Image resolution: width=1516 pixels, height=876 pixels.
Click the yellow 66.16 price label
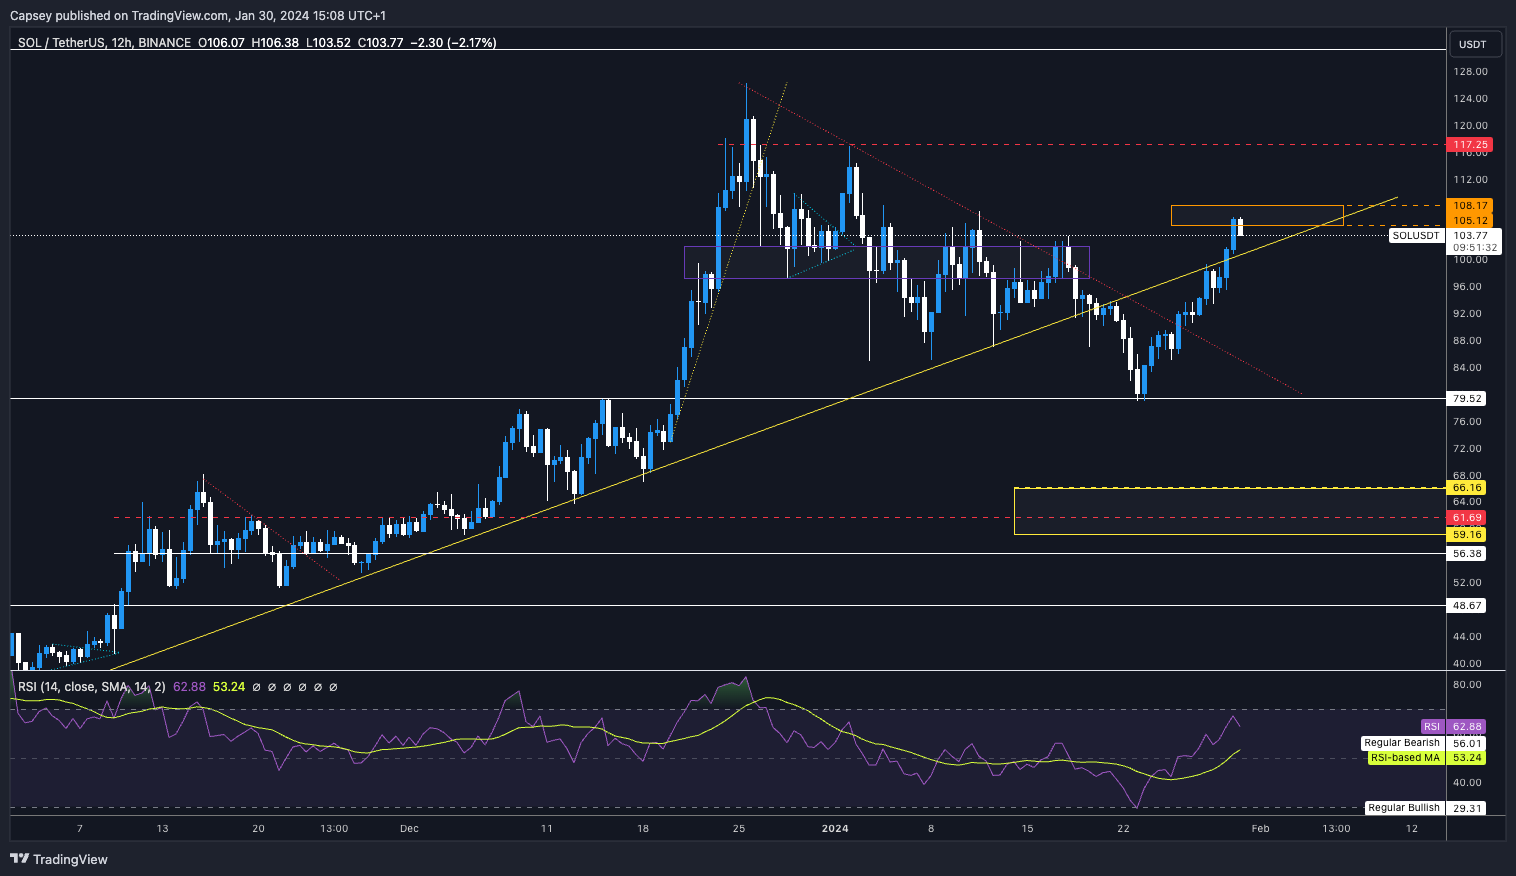click(1468, 488)
